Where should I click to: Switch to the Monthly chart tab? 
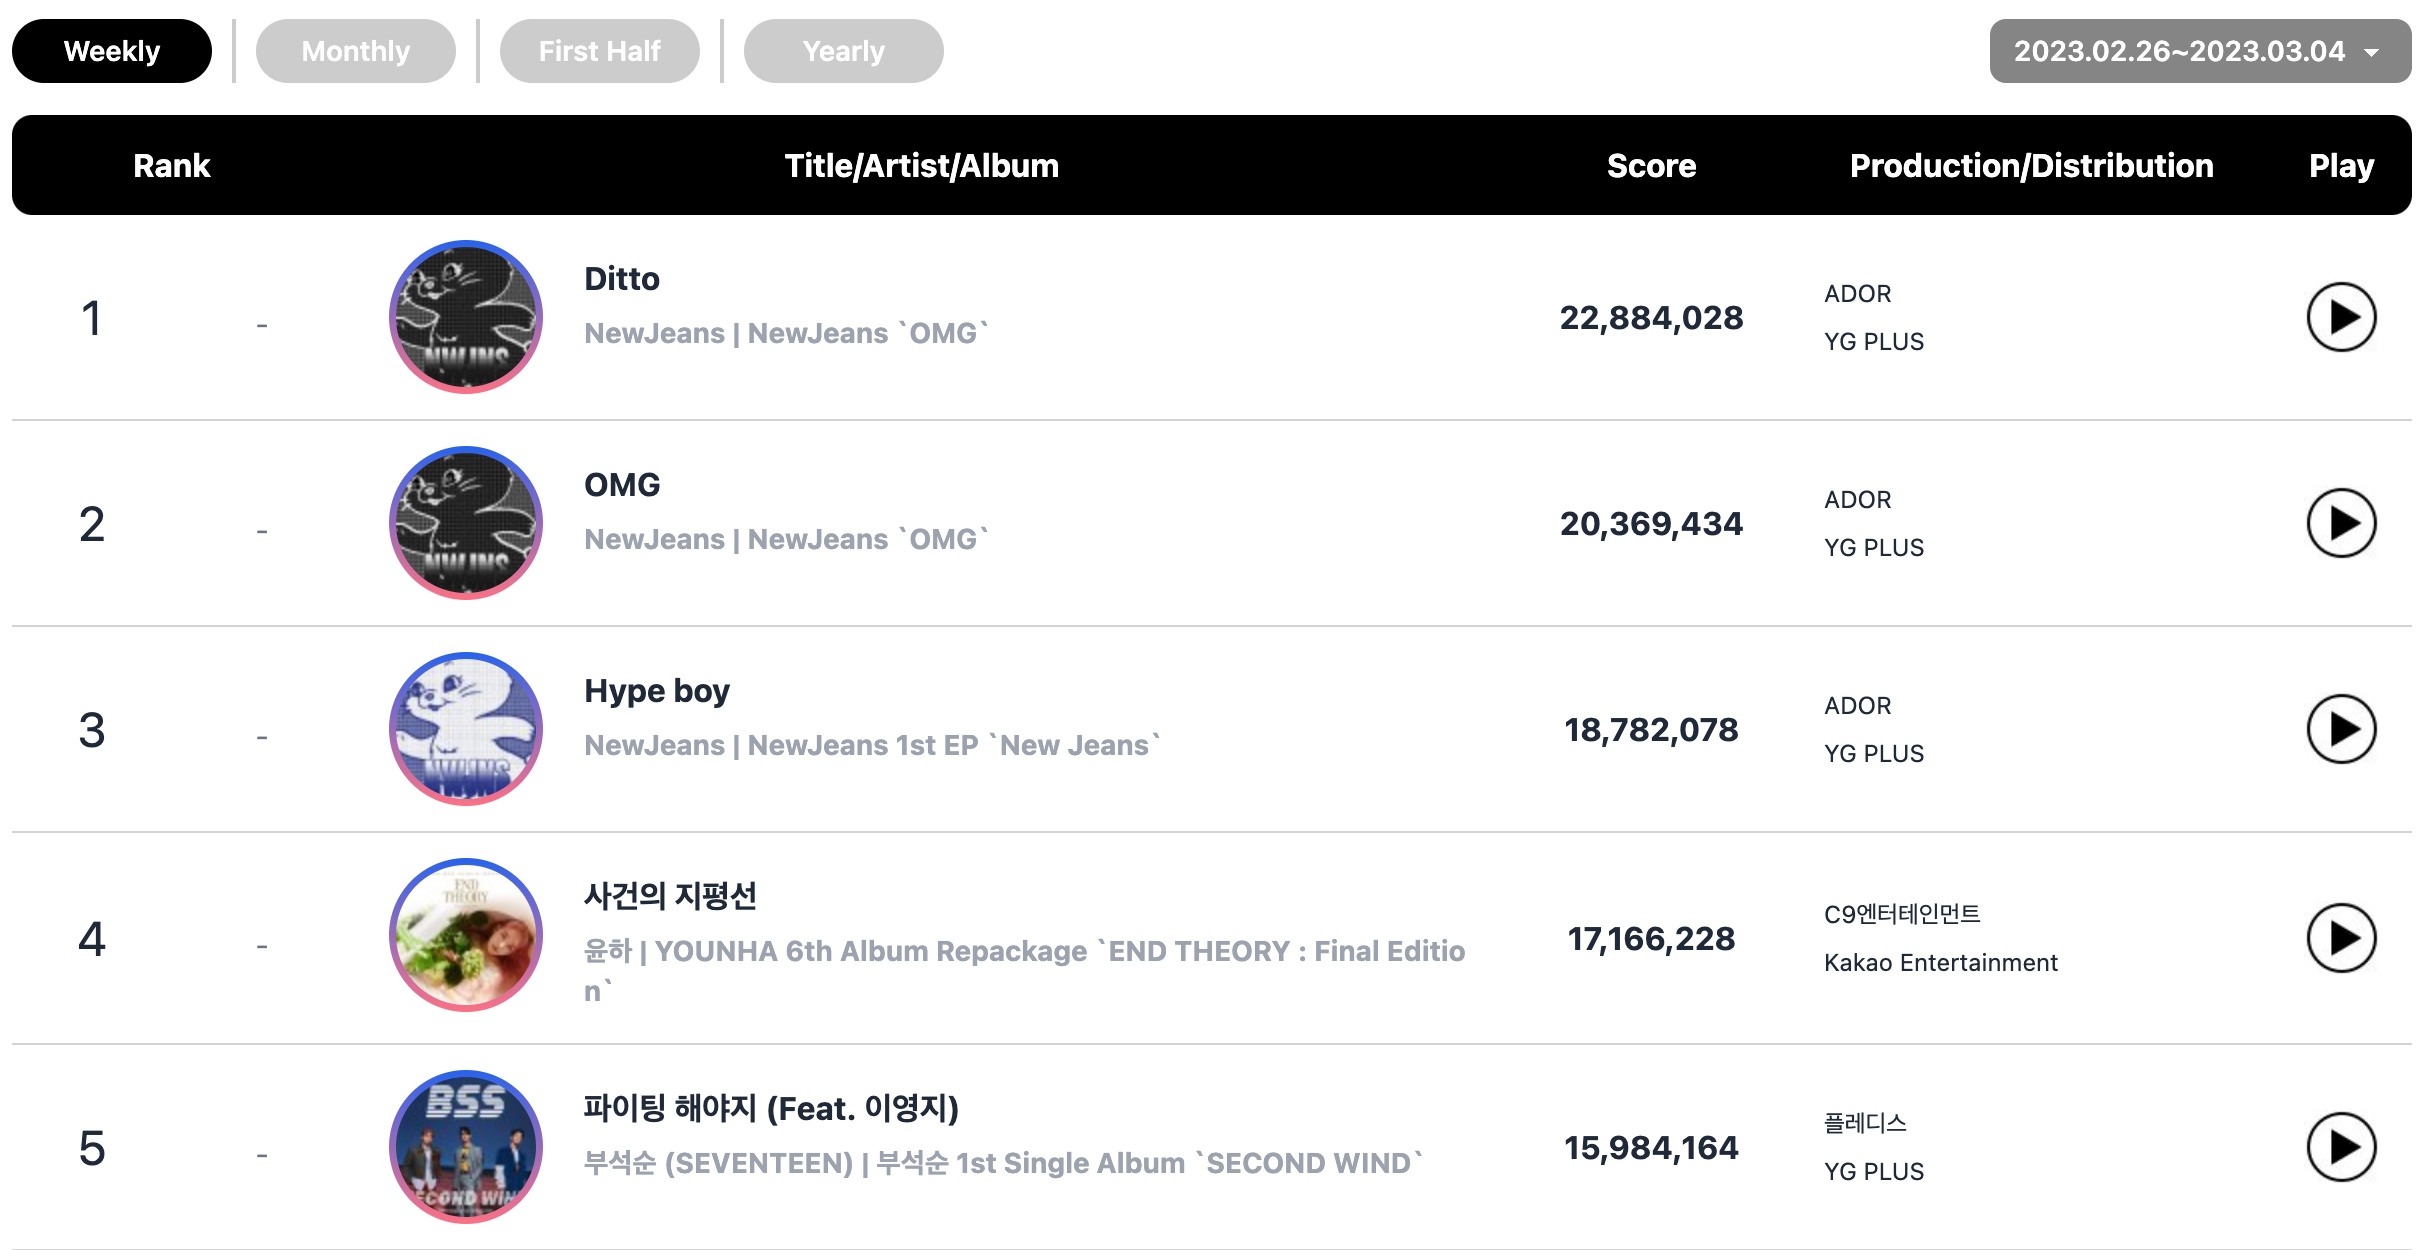tap(356, 51)
